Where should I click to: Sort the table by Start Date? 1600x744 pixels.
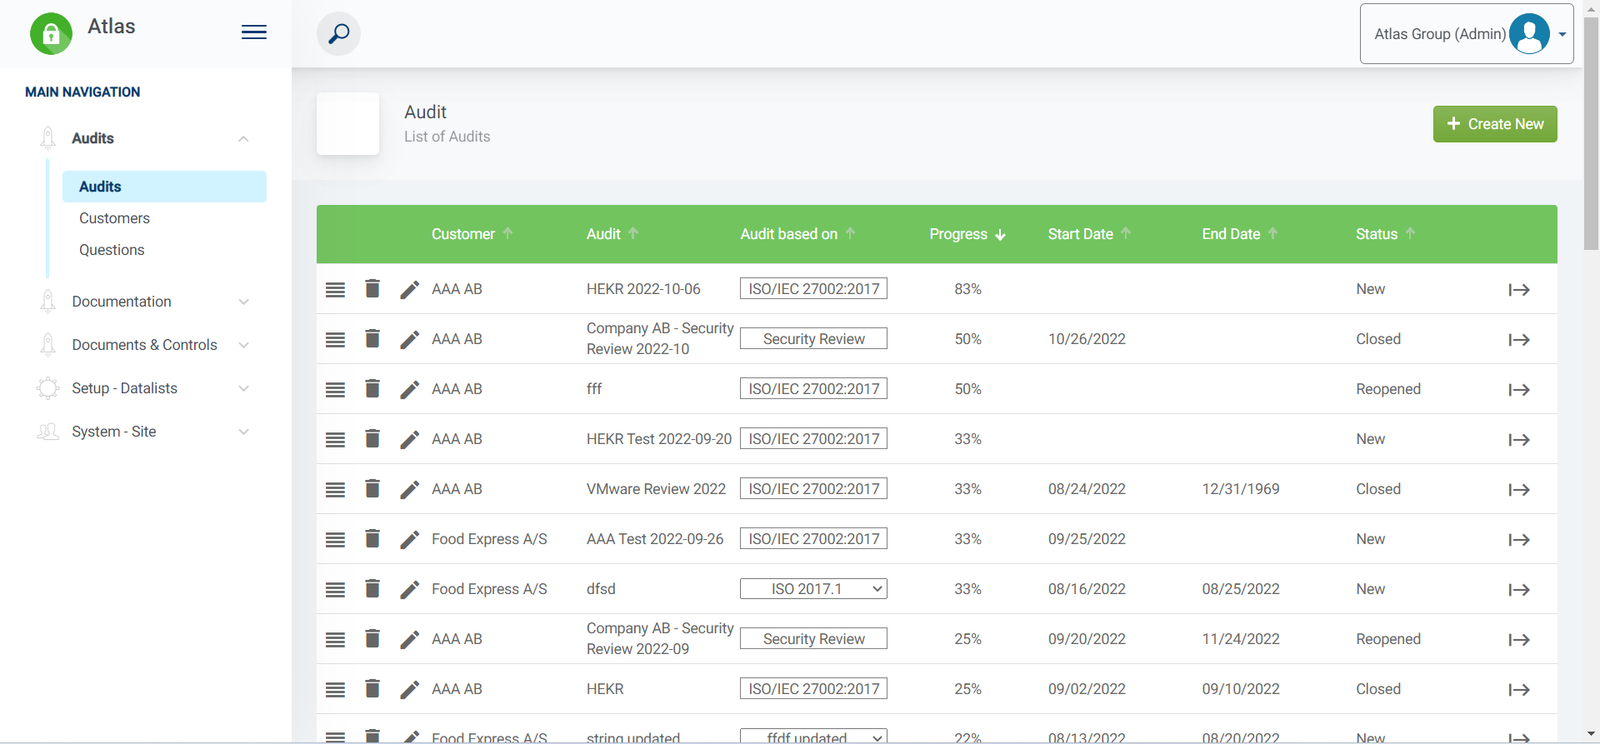1089,234
